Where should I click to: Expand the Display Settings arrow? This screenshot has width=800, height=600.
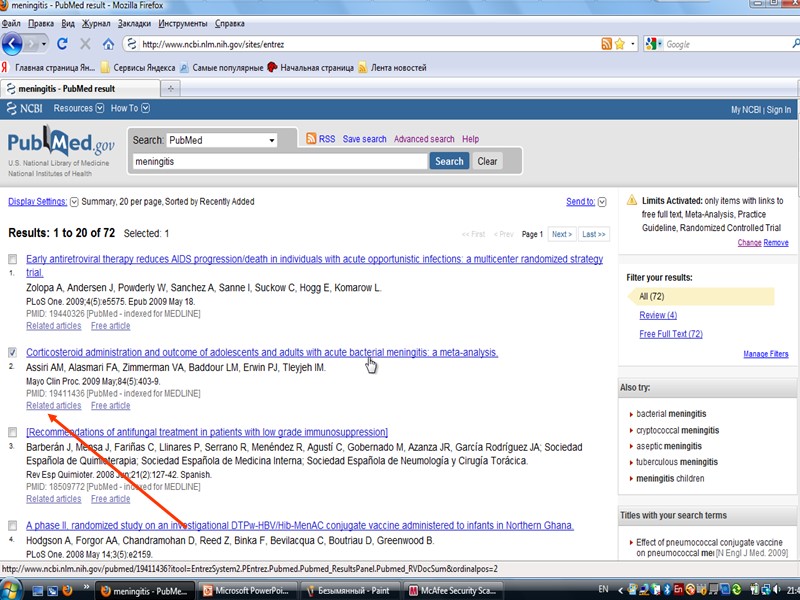(74, 202)
